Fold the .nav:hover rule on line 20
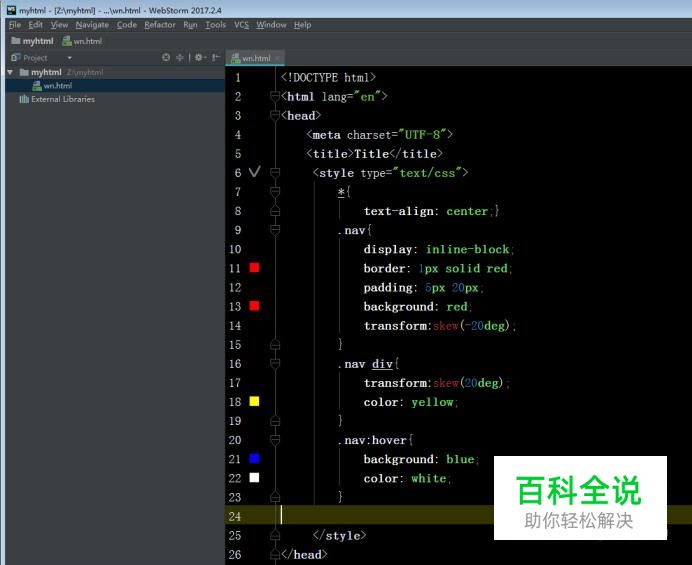This screenshot has width=692, height=565. 275,440
